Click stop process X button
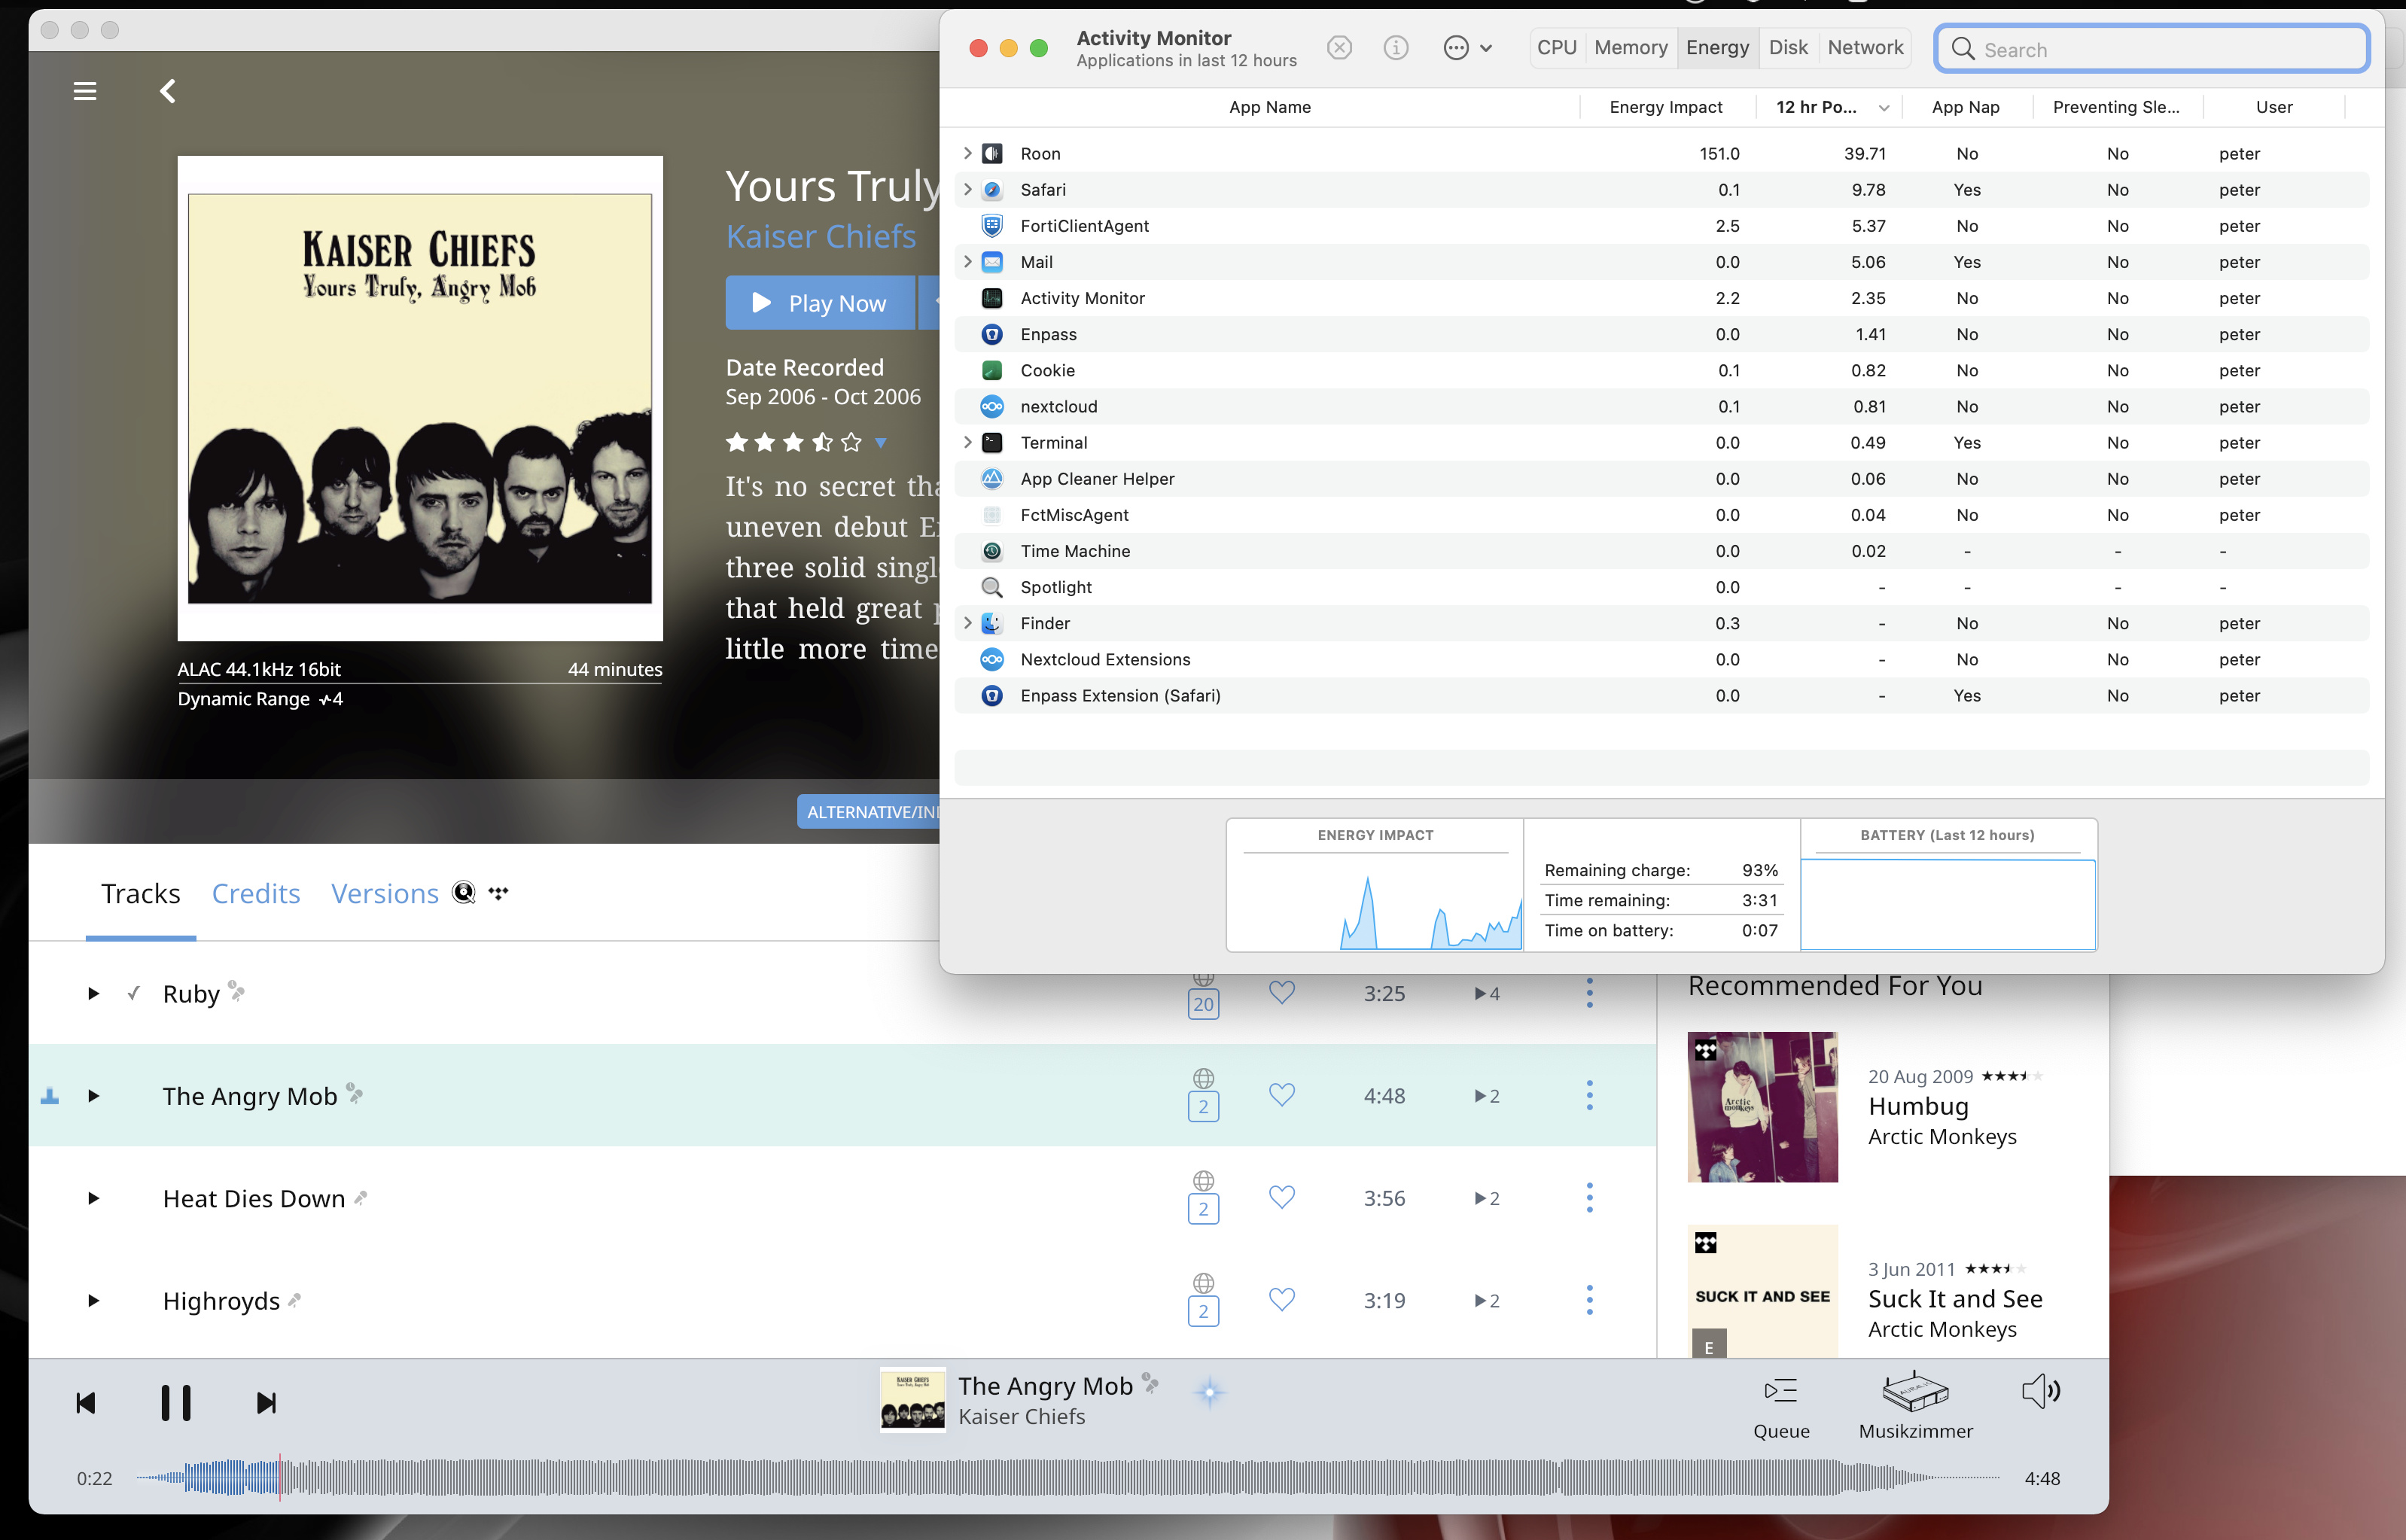Viewport: 2406px width, 1540px height. pyautogui.click(x=1339, y=48)
